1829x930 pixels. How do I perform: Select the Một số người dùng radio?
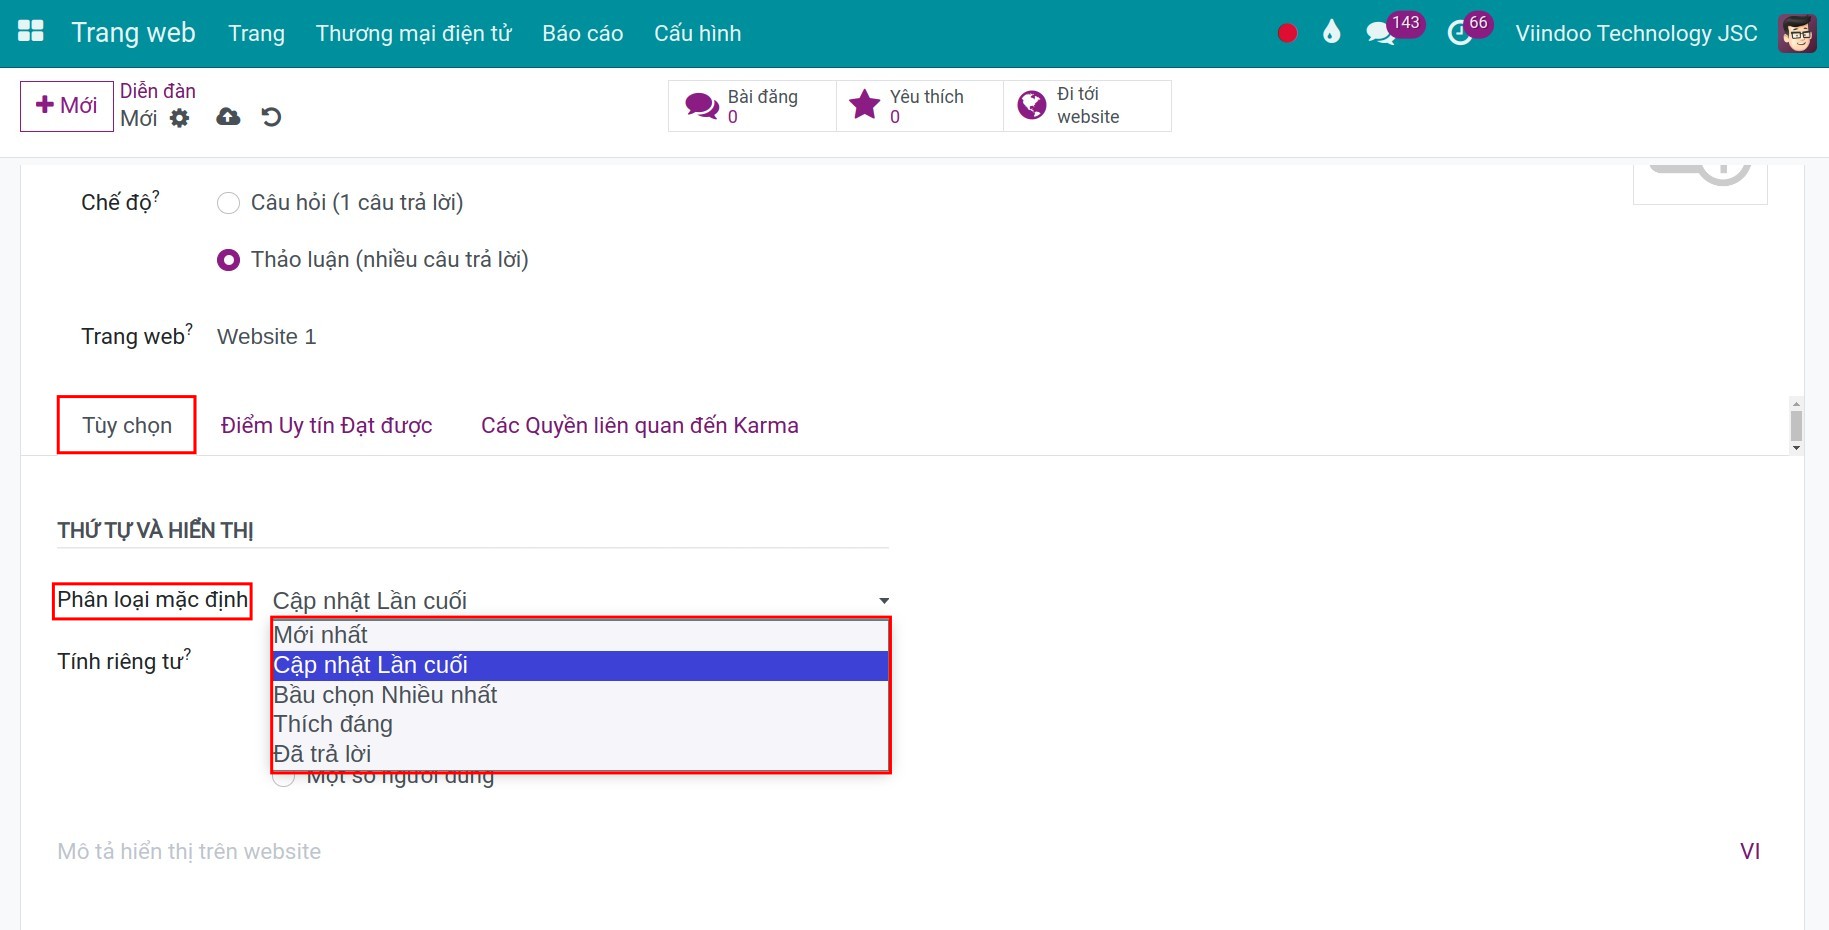click(x=284, y=777)
